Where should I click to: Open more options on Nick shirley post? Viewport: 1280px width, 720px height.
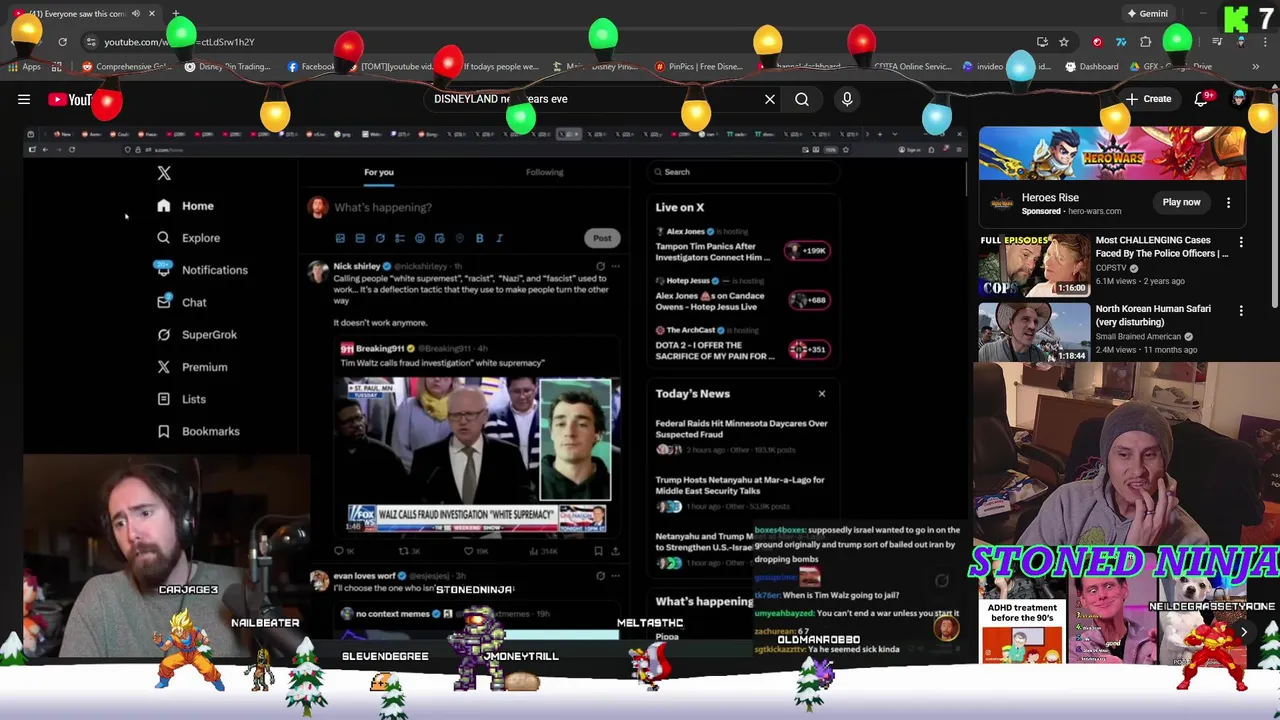(615, 267)
